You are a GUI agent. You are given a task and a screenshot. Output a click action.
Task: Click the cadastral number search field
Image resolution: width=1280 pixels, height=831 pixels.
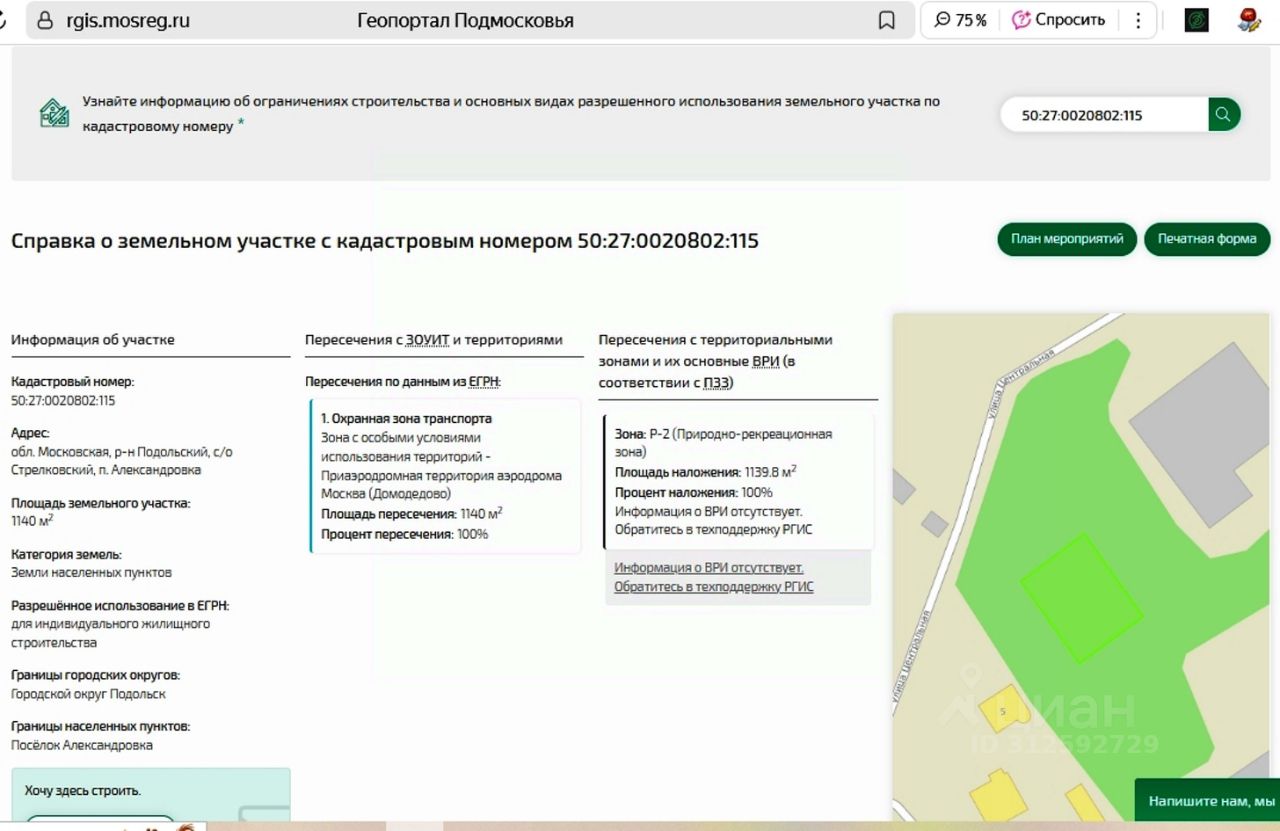(x=1105, y=115)
